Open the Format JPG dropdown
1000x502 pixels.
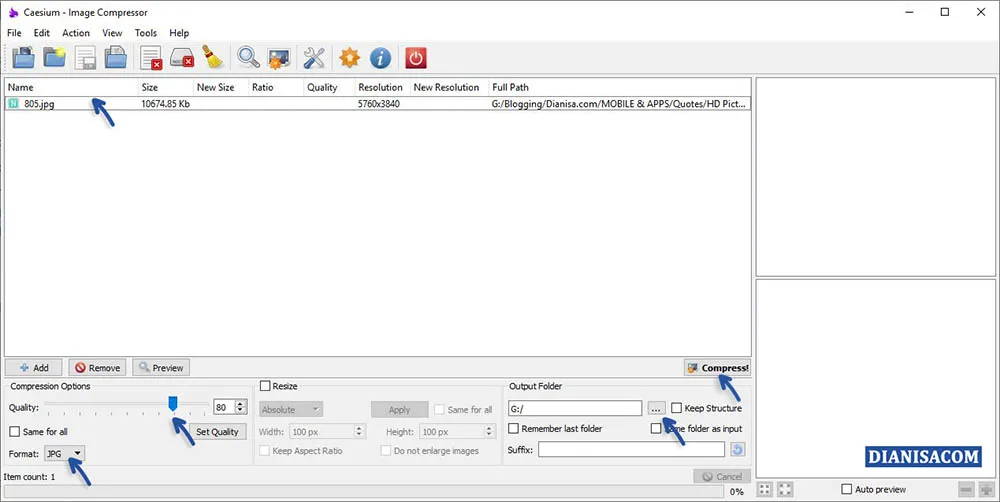tap(65, 453)
